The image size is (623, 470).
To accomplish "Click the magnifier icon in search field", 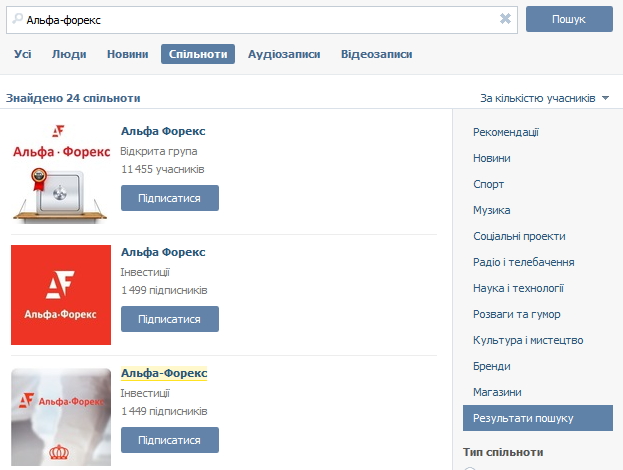I will [17, 19].
